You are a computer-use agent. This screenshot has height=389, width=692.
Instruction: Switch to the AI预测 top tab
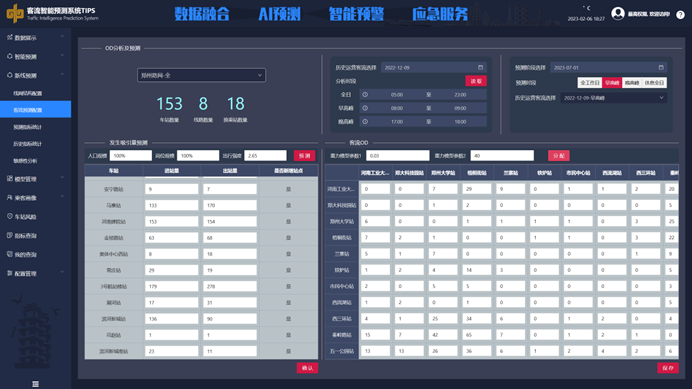click(x=279, y=14)
